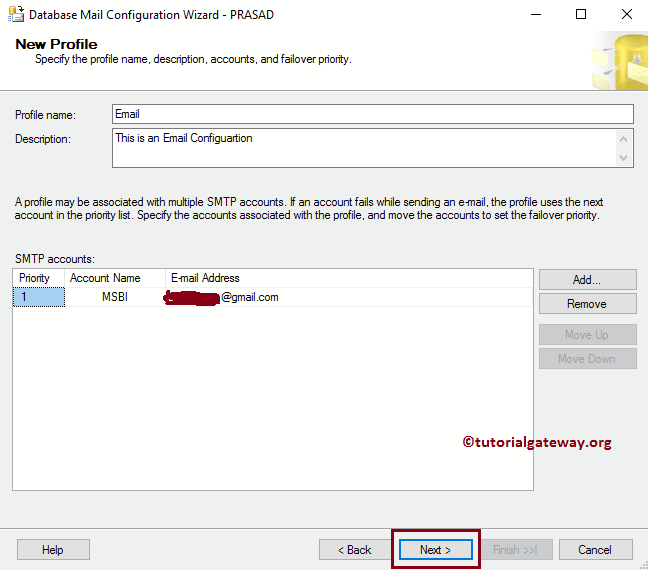Click the Profile name input field
Image resolution: width=648 pixels, height=570 pixels.
coord(372,114)
